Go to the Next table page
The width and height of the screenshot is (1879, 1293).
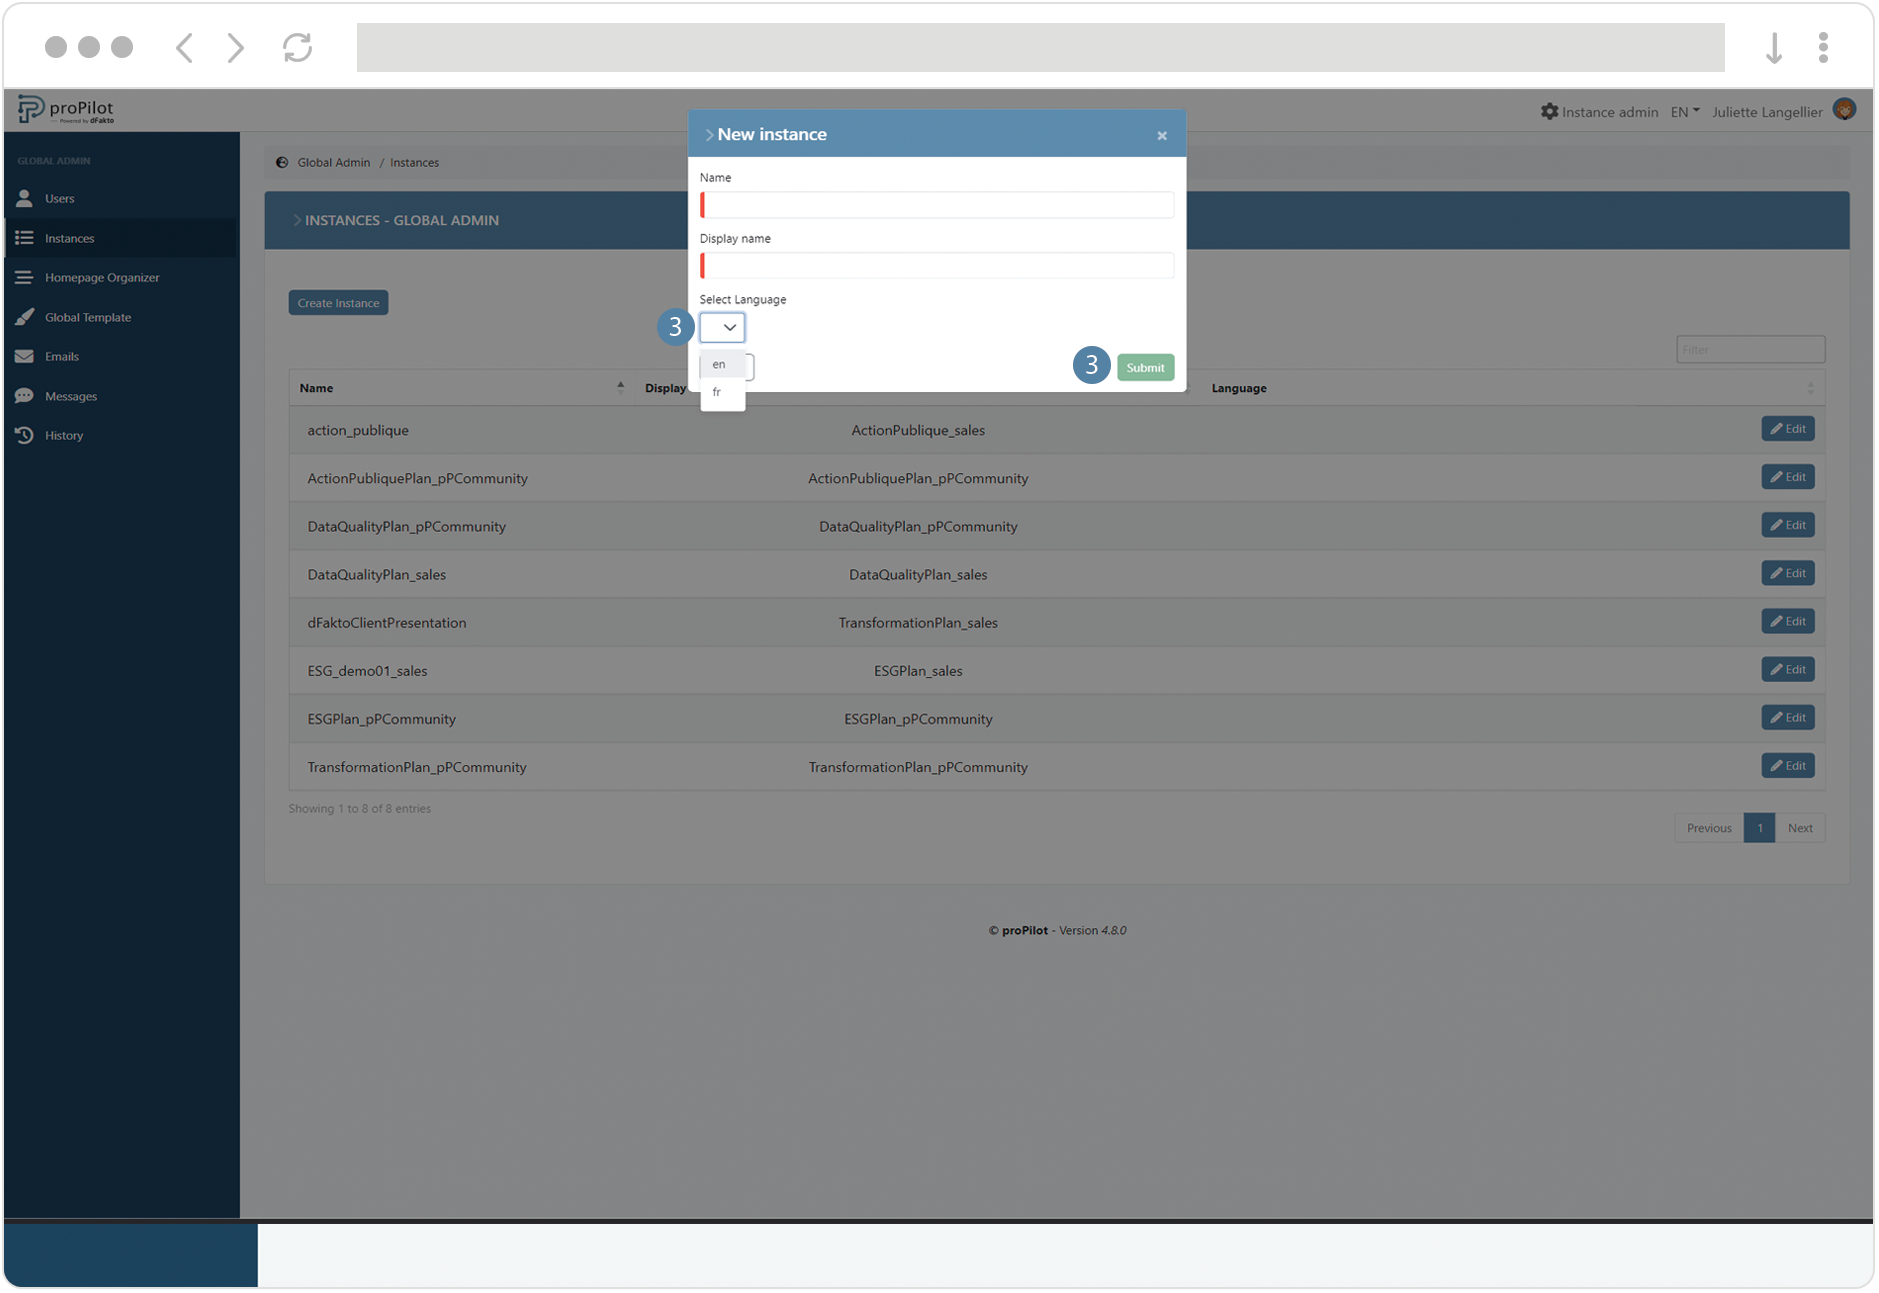[1799, 828]
